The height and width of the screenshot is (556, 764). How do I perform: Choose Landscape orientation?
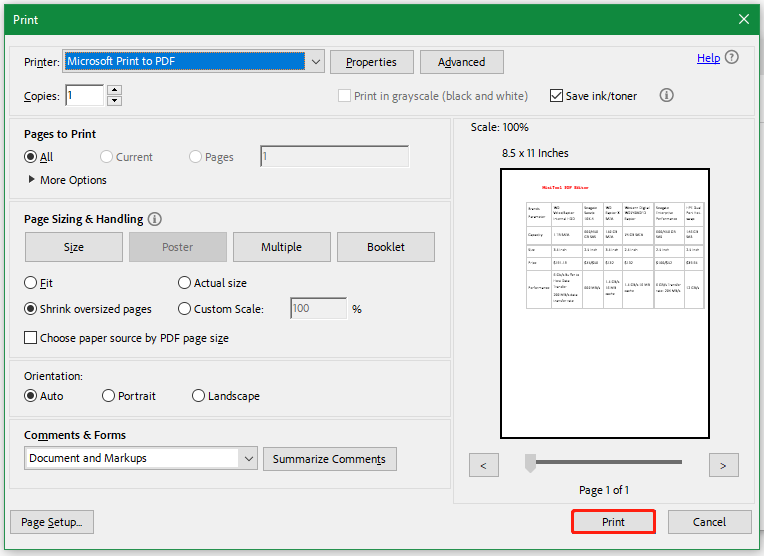tap(198, 396)
